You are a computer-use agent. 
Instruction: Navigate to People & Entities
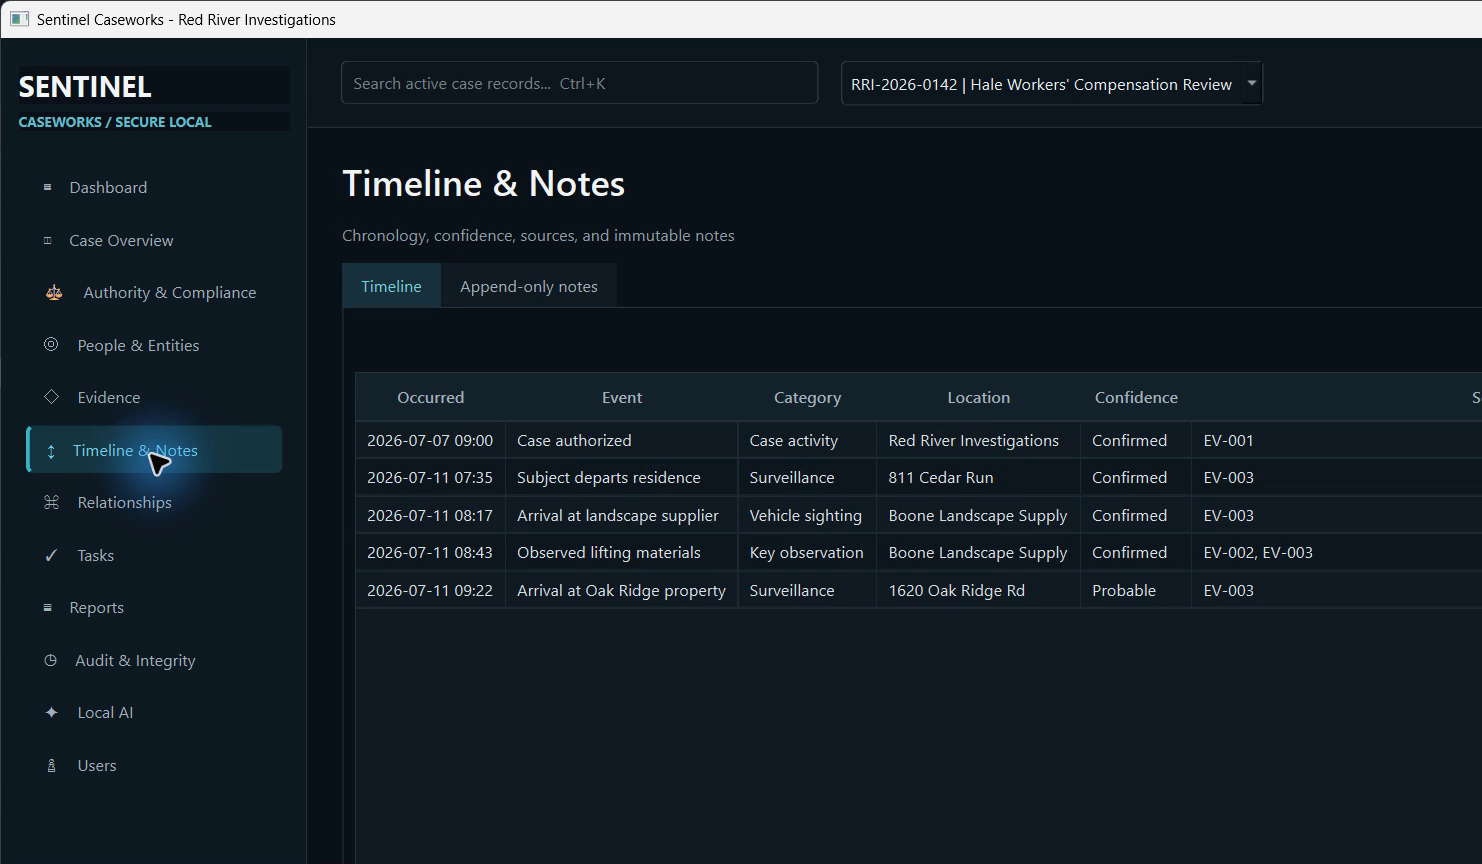tap(154, 345)
